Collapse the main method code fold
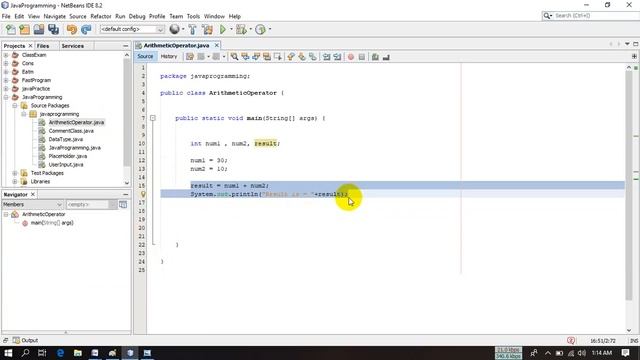This screenshot has height=360, width=640. [x=153, y=118]
